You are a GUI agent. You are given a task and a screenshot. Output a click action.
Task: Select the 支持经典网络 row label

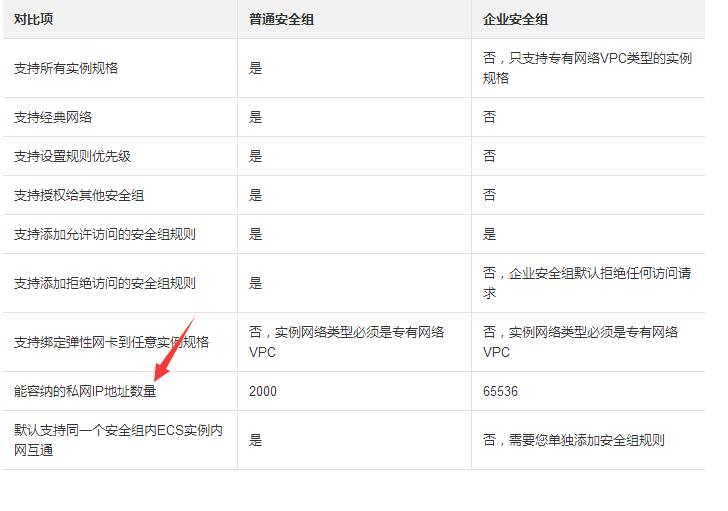pos(53,117)
